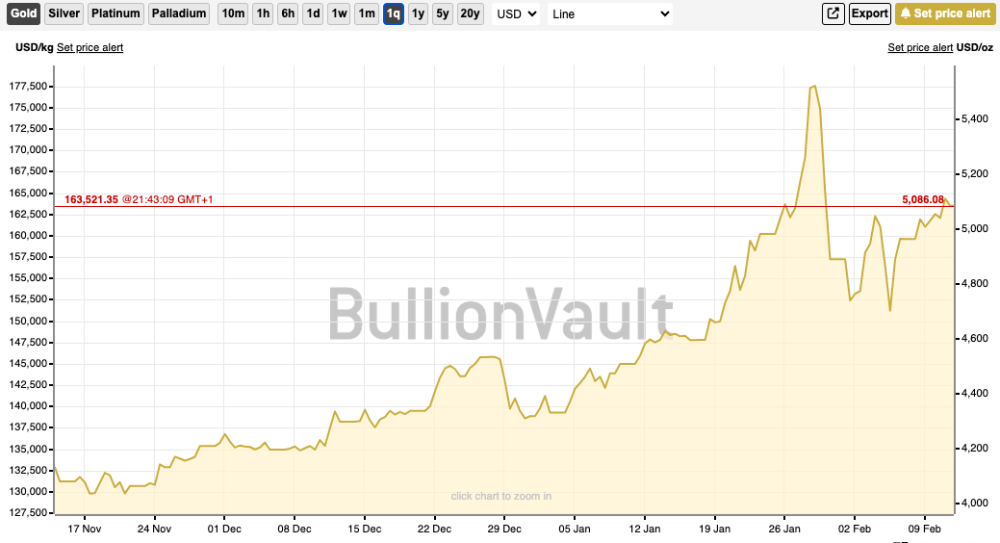Open the chart pop-out icon beside Export

point(833,14)
